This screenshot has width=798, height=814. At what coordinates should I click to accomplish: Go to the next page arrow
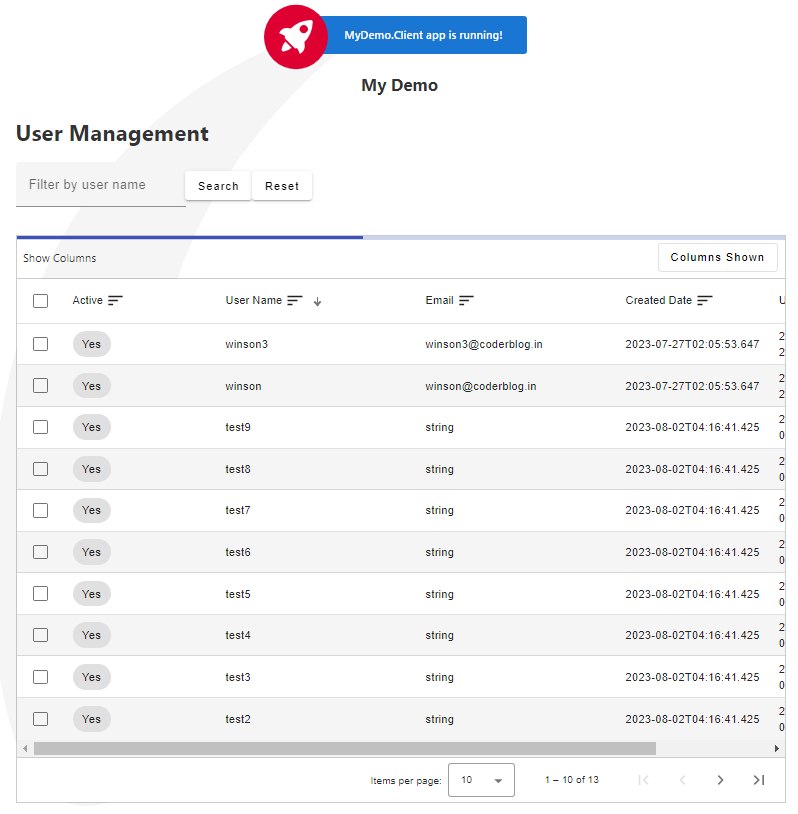(720, 780)
